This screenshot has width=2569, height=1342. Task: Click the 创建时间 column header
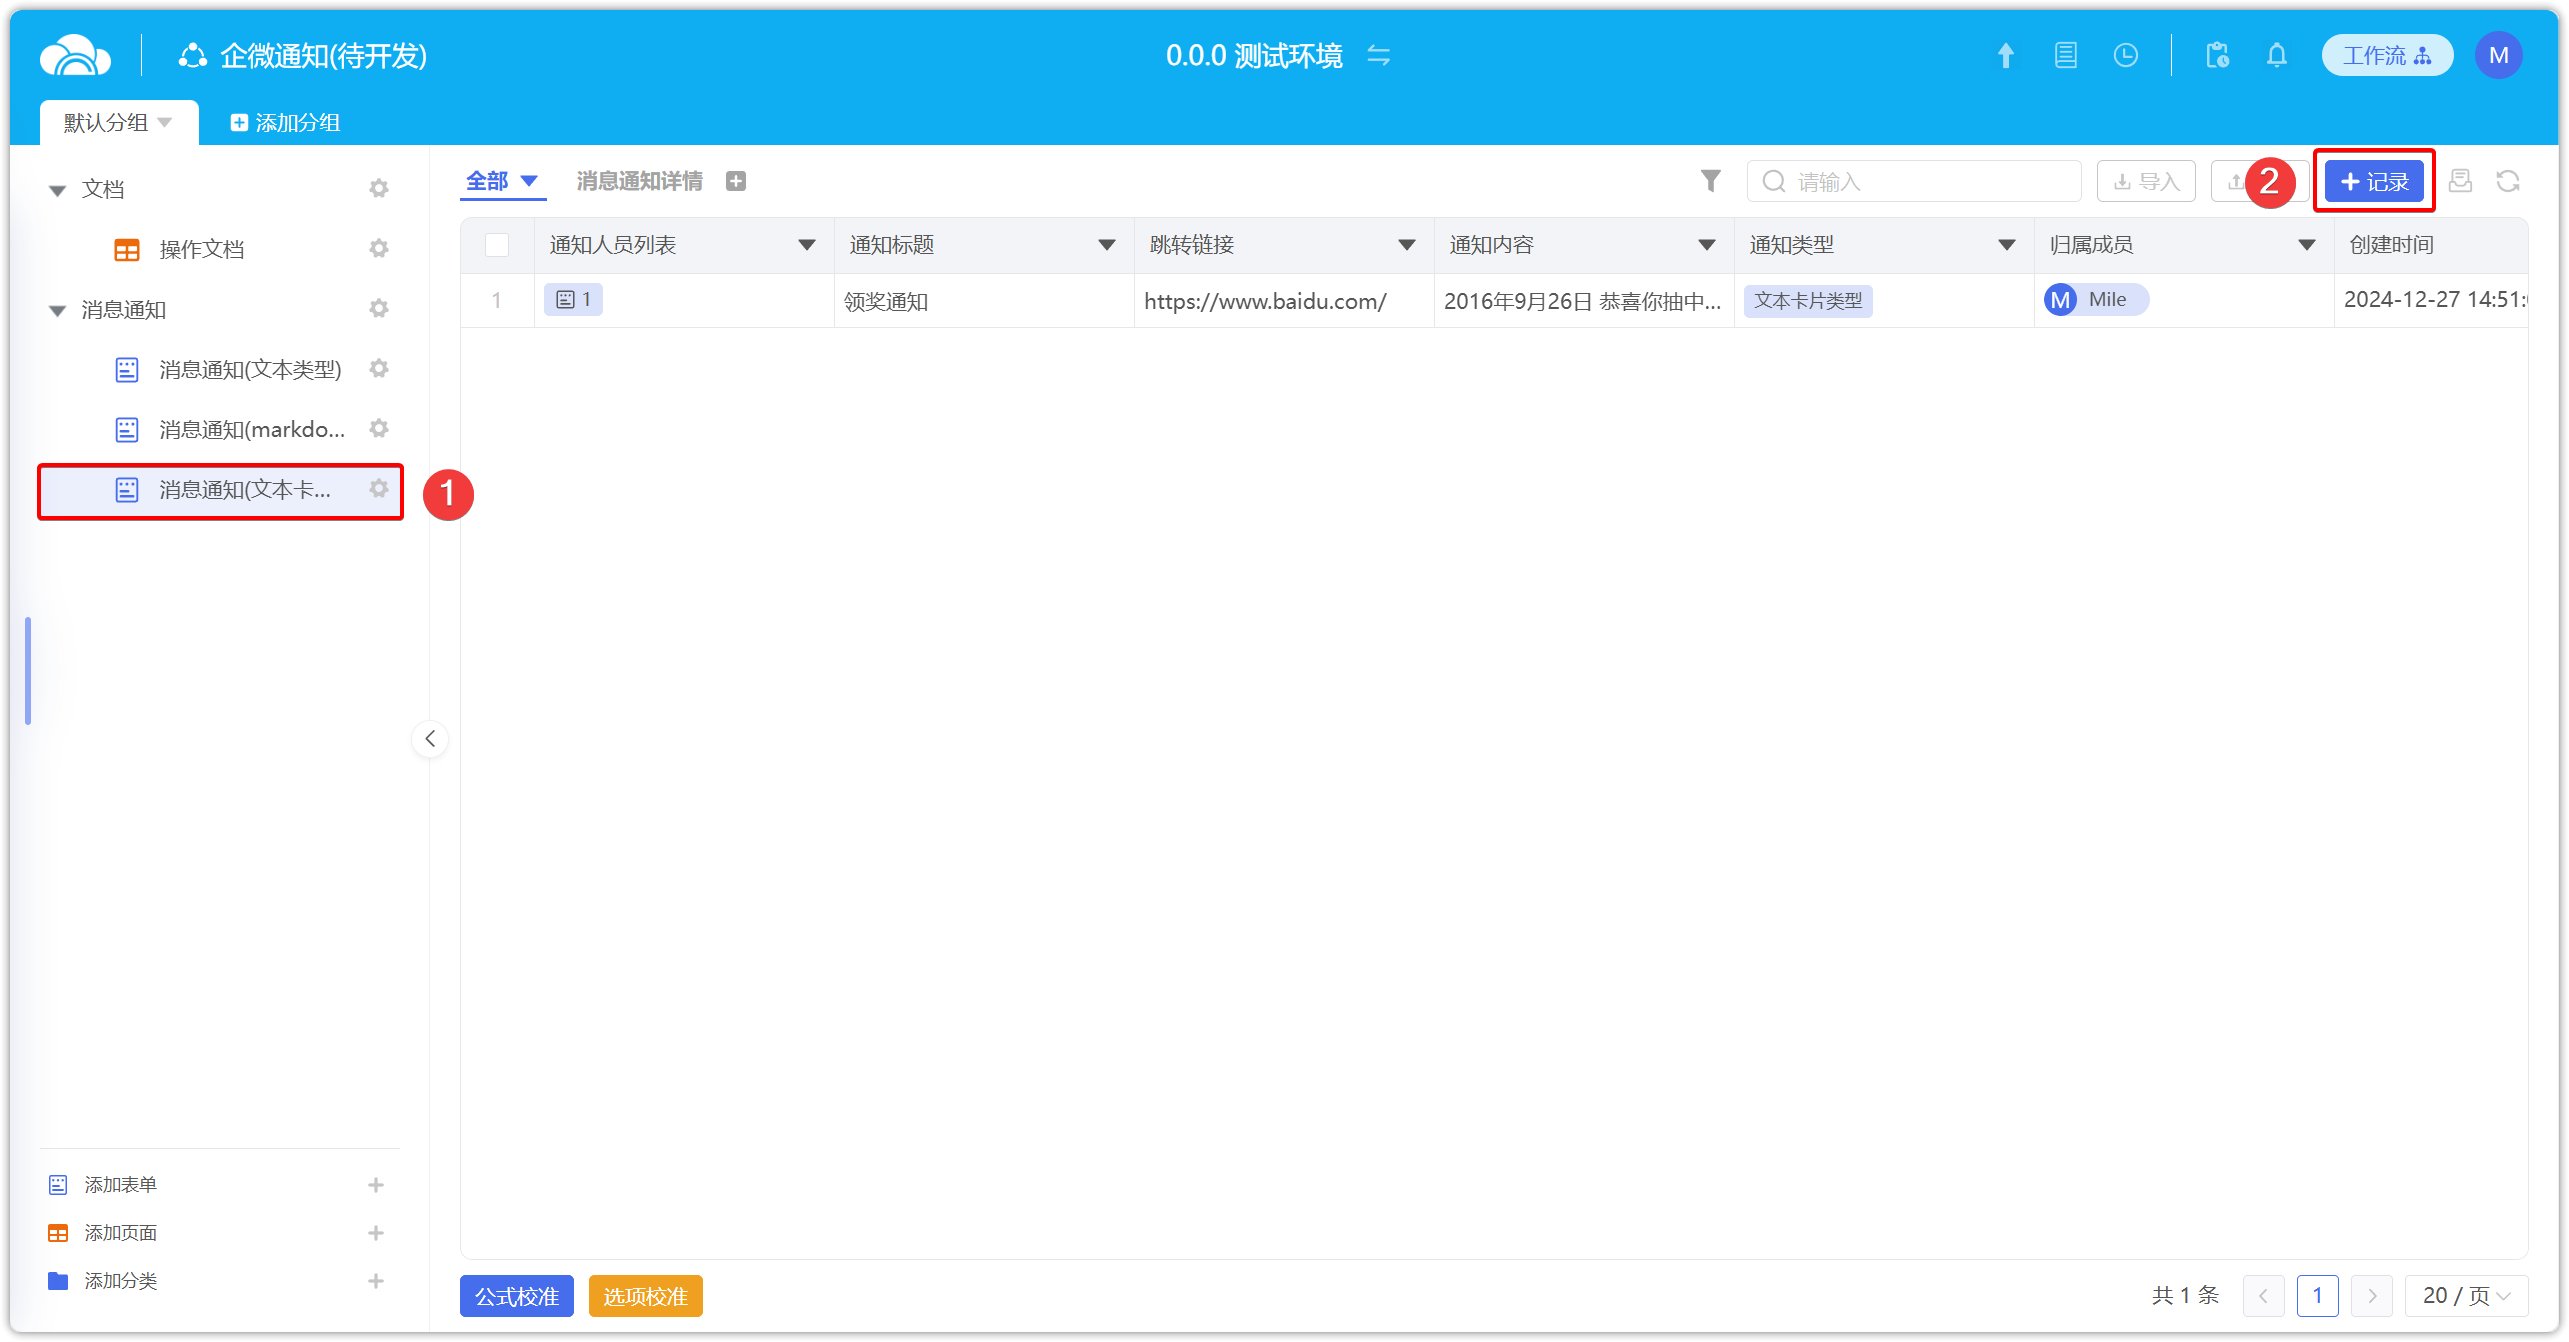click(x=2430, y=245)
